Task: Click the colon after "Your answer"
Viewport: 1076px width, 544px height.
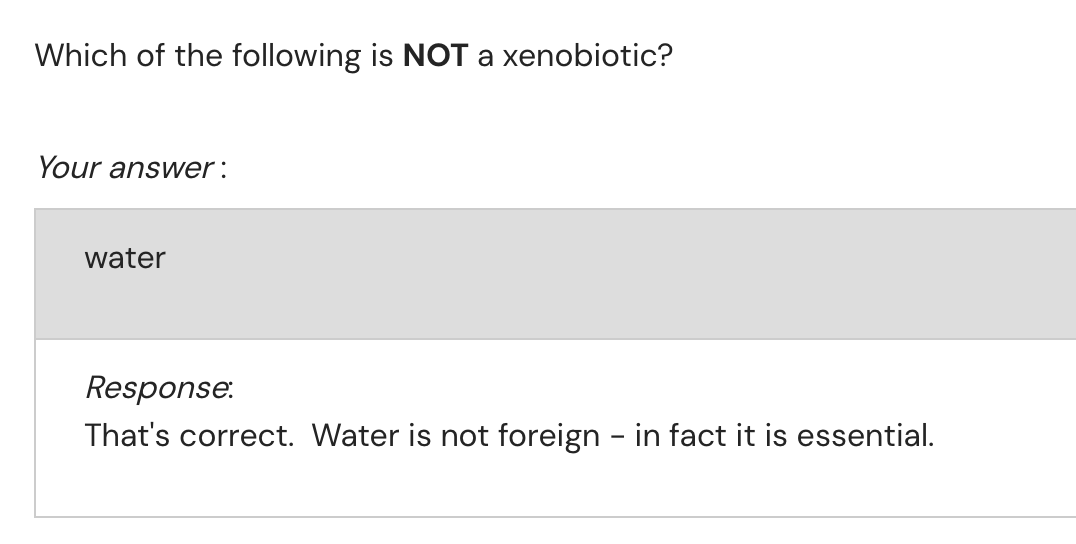Action: [x=223, y=169]
